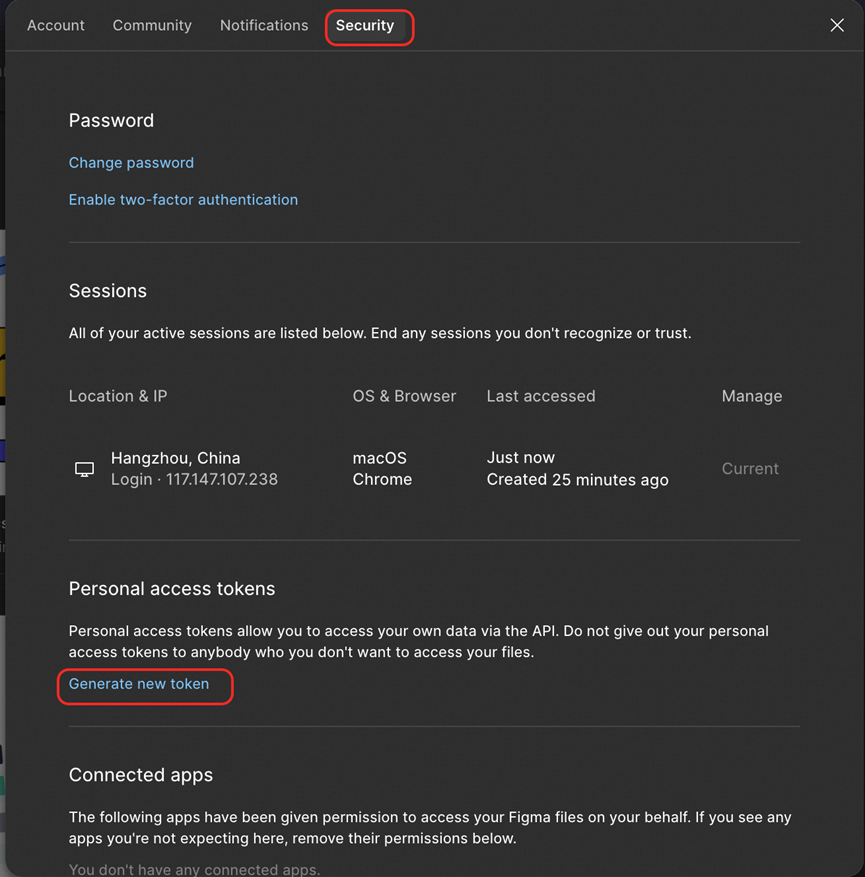This screenshot has width=865, height=877.
Task: Open the Community tab
Action: 152,25
